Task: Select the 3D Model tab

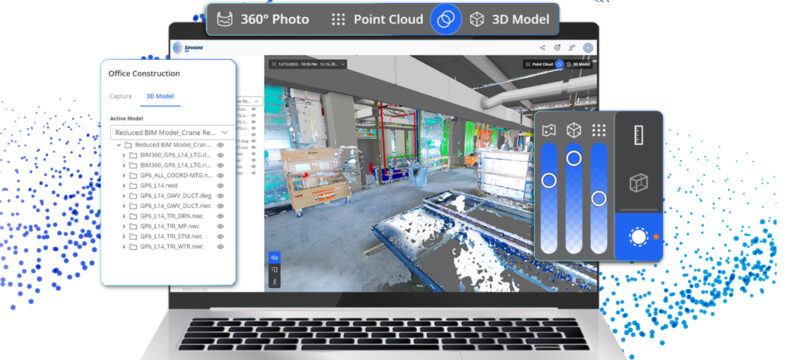Action: (x=160, y=96)
